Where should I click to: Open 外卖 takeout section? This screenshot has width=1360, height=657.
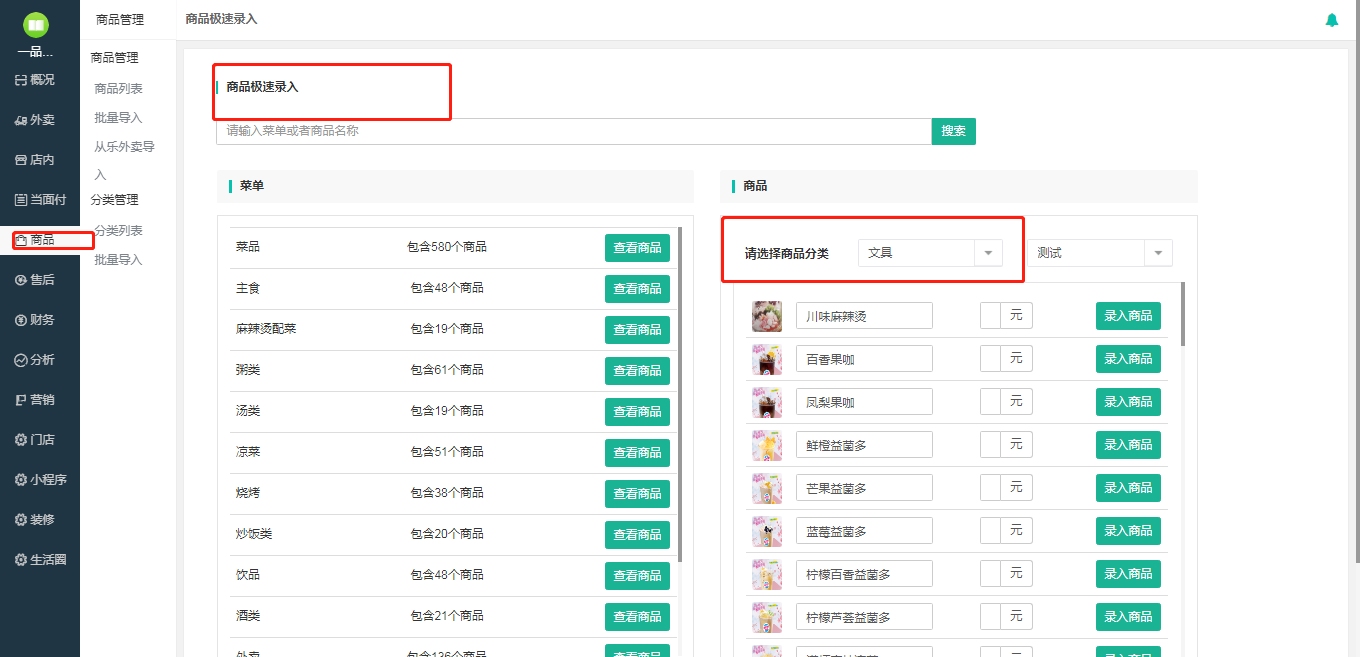point(35,120)
